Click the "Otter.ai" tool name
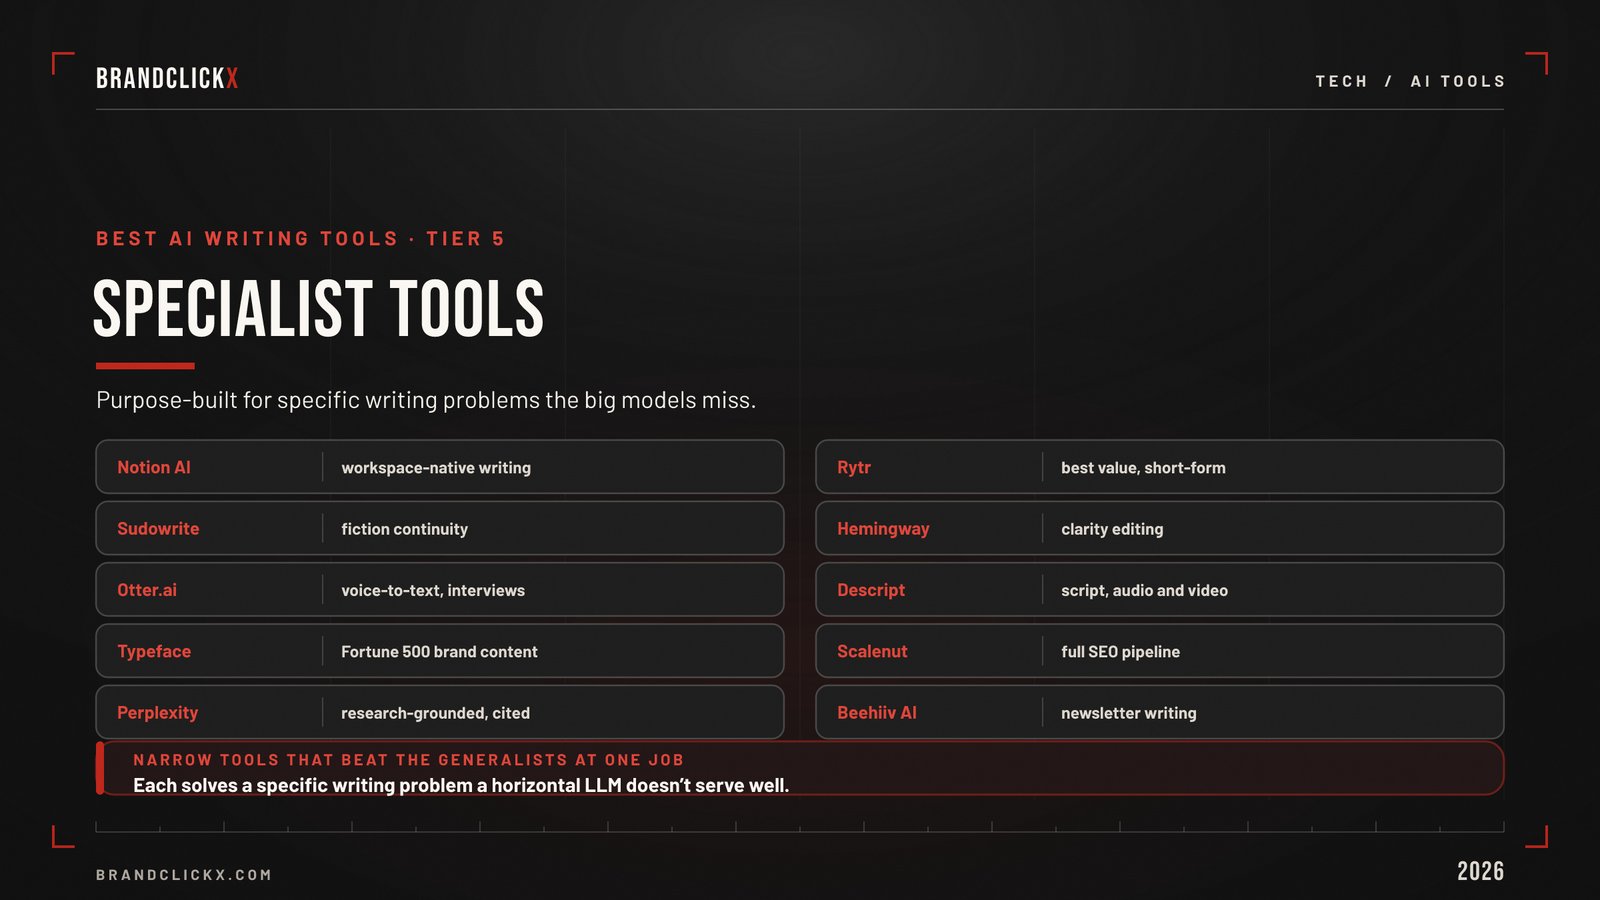This screenshot has height=900, width=1600. 147,590
